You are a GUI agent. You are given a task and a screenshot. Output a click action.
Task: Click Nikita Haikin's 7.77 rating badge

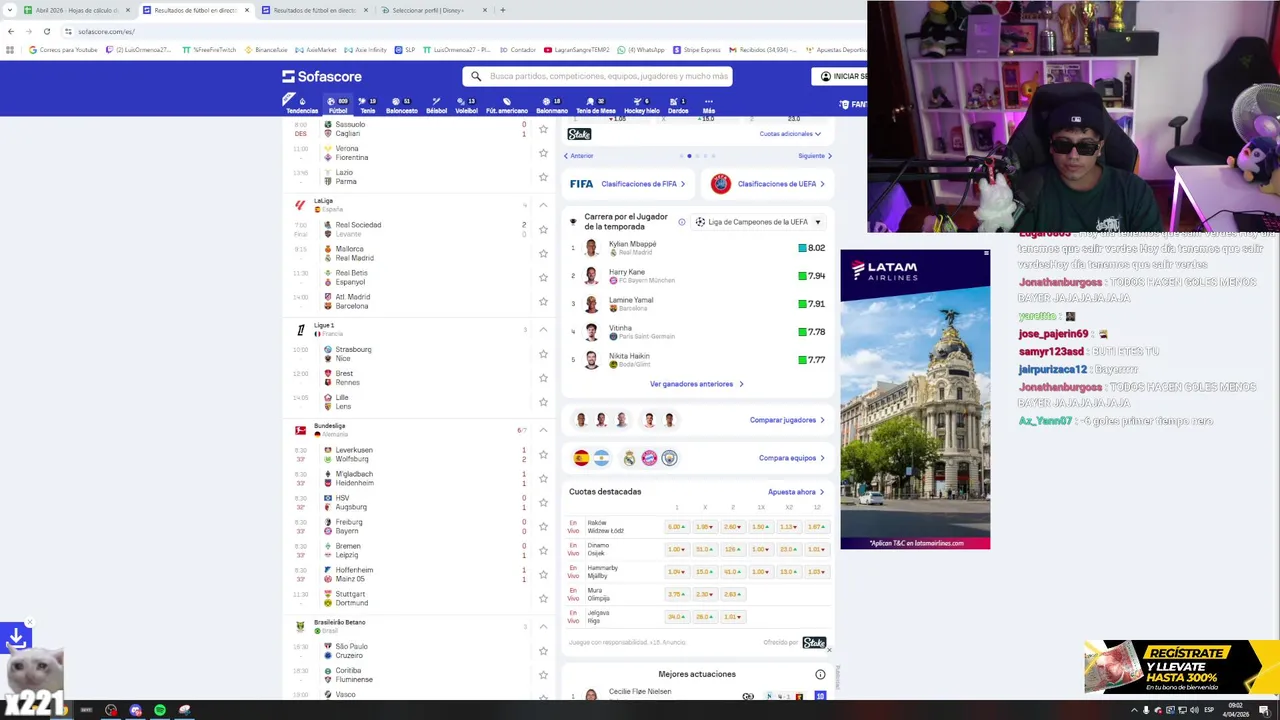(x=812, y=360)
